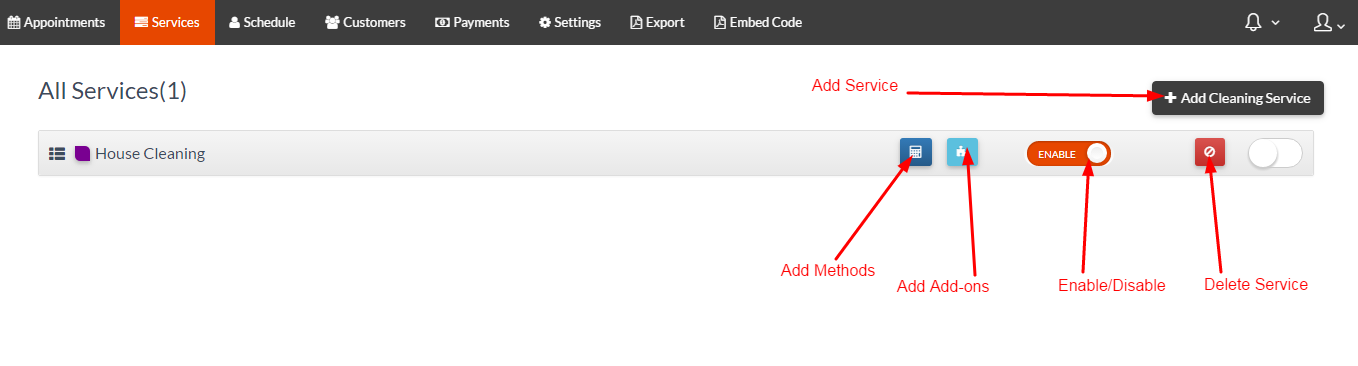Screen dimensions: 1358x366
Task: Select the House Cleaning service row
Action: [675, 153]
